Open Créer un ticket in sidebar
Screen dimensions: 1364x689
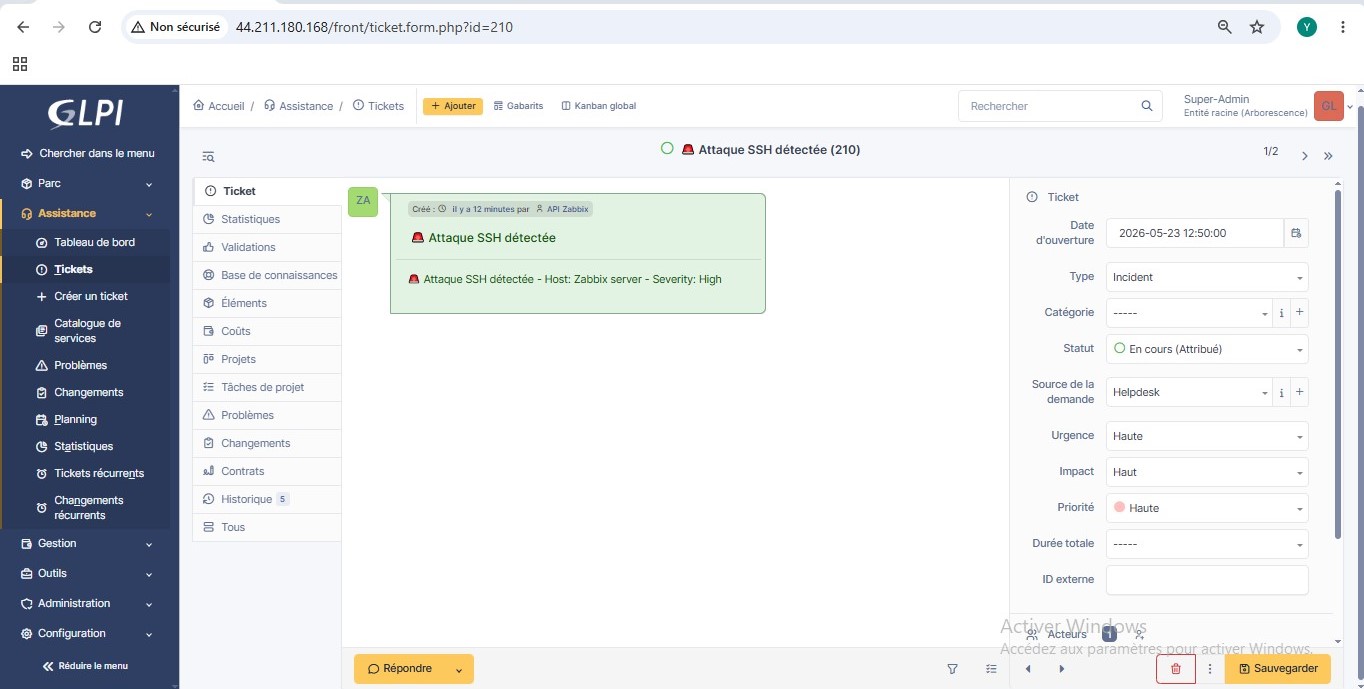91,297
